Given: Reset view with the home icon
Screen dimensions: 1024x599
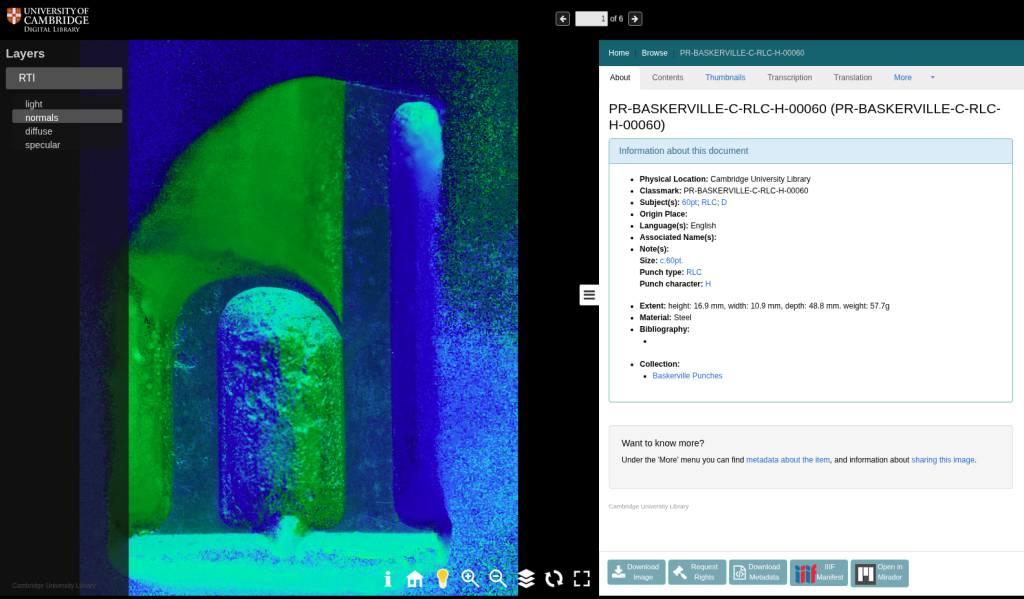Looking at the screenshot, I should point(415,579).
